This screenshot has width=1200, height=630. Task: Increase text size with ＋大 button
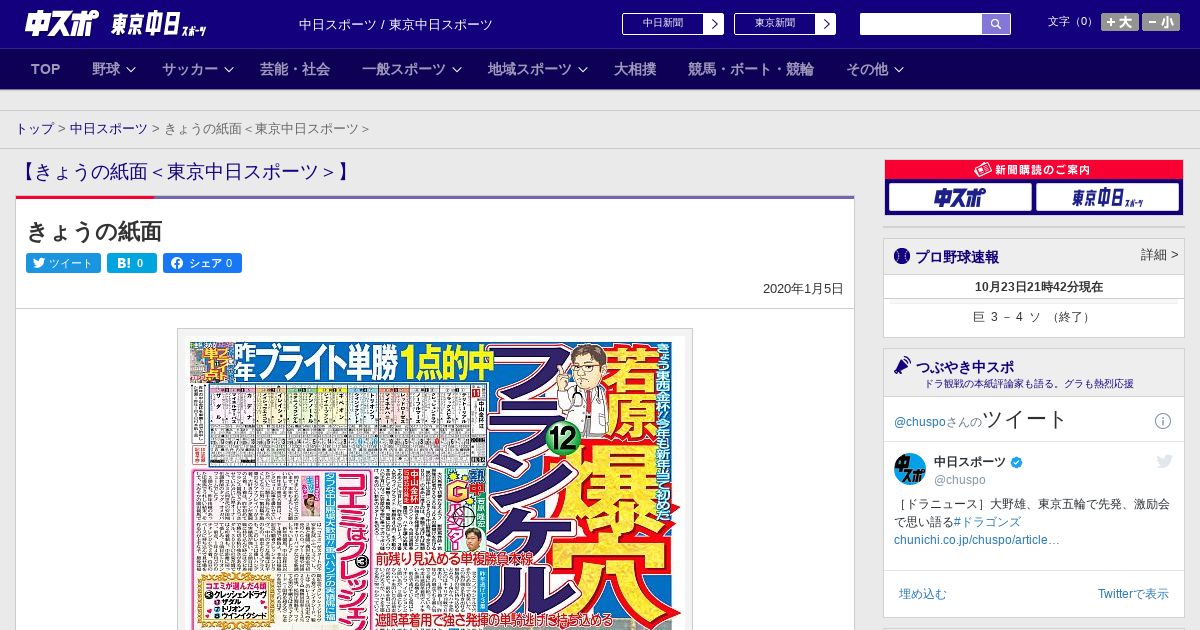coord(1120,22)
